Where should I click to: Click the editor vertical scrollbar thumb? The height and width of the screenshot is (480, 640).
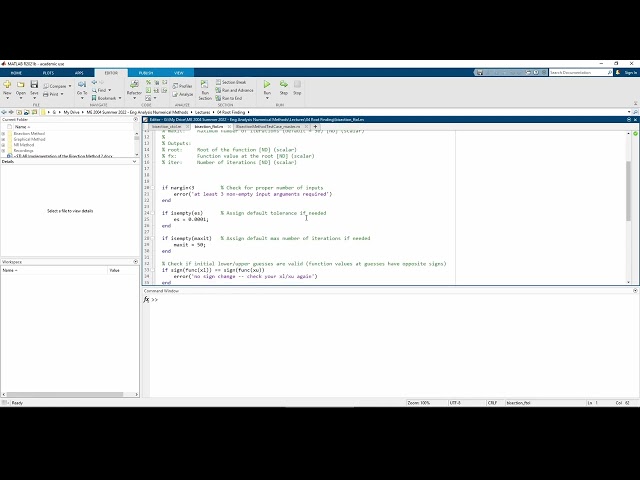click(629, 191)
